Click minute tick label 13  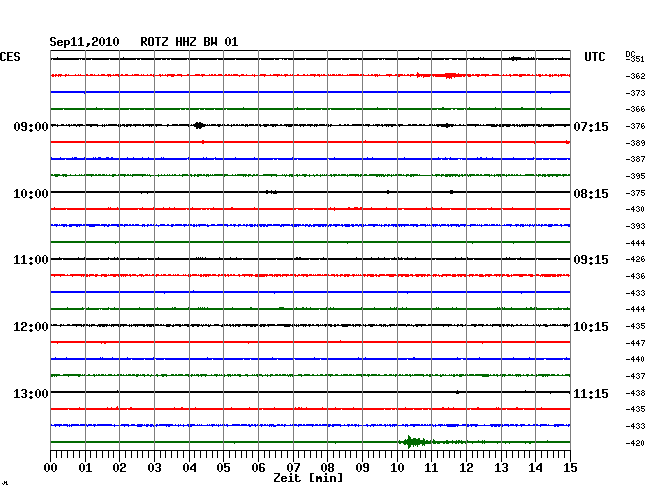[x=501, y=468]
